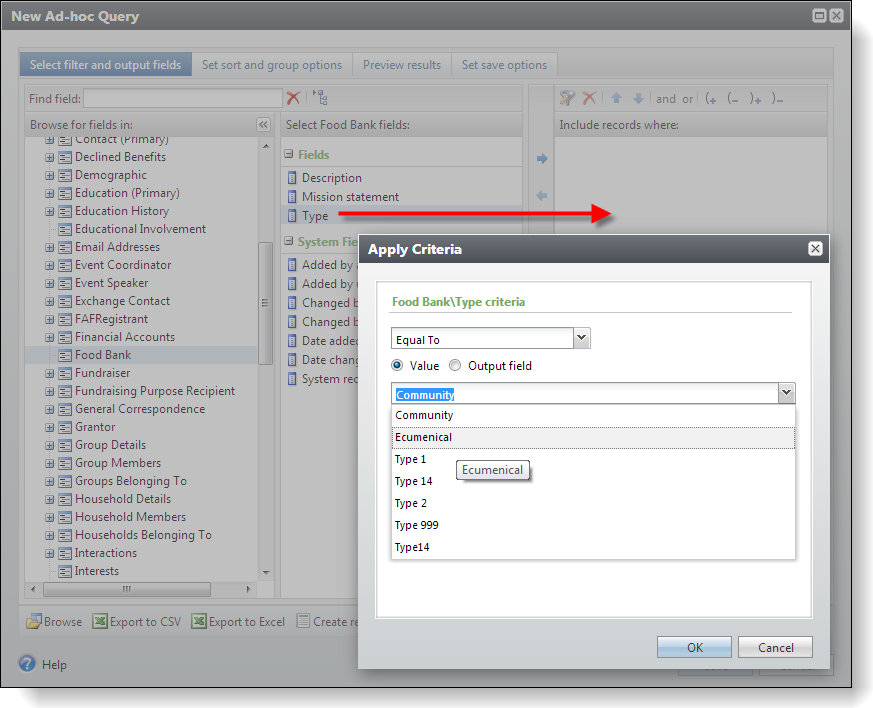Delete filter with the red X in criteria toolbar
873x708 pixels.
click(589, 99)
